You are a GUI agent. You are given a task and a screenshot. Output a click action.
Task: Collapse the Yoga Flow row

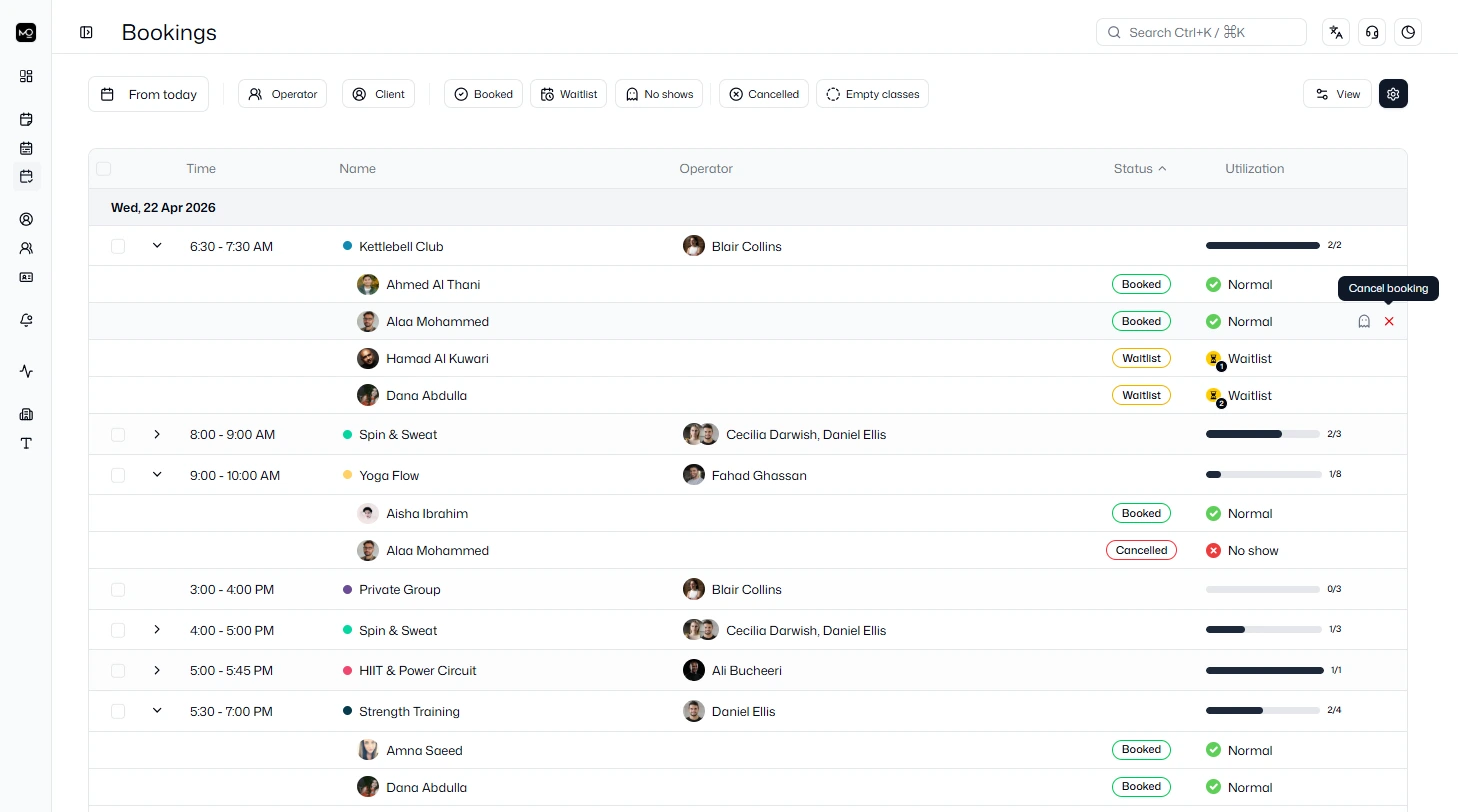pyautogui.click(x=157, y=474)
